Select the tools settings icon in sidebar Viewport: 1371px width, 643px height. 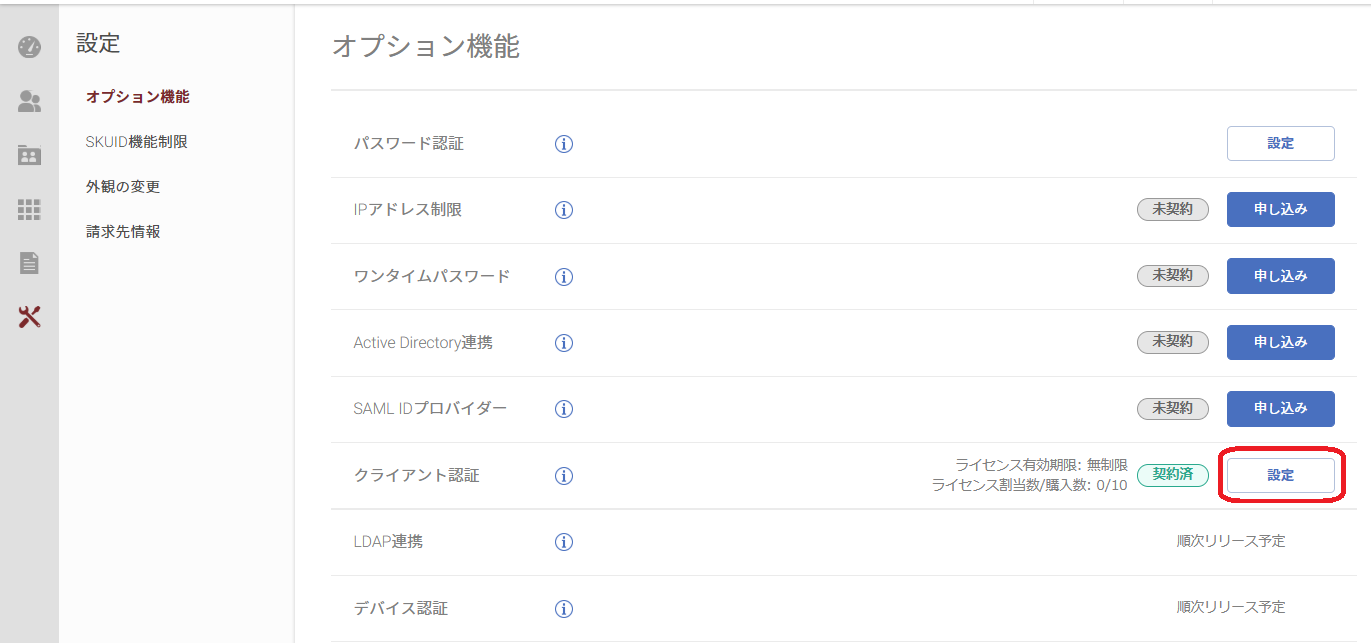coord(29,317)
